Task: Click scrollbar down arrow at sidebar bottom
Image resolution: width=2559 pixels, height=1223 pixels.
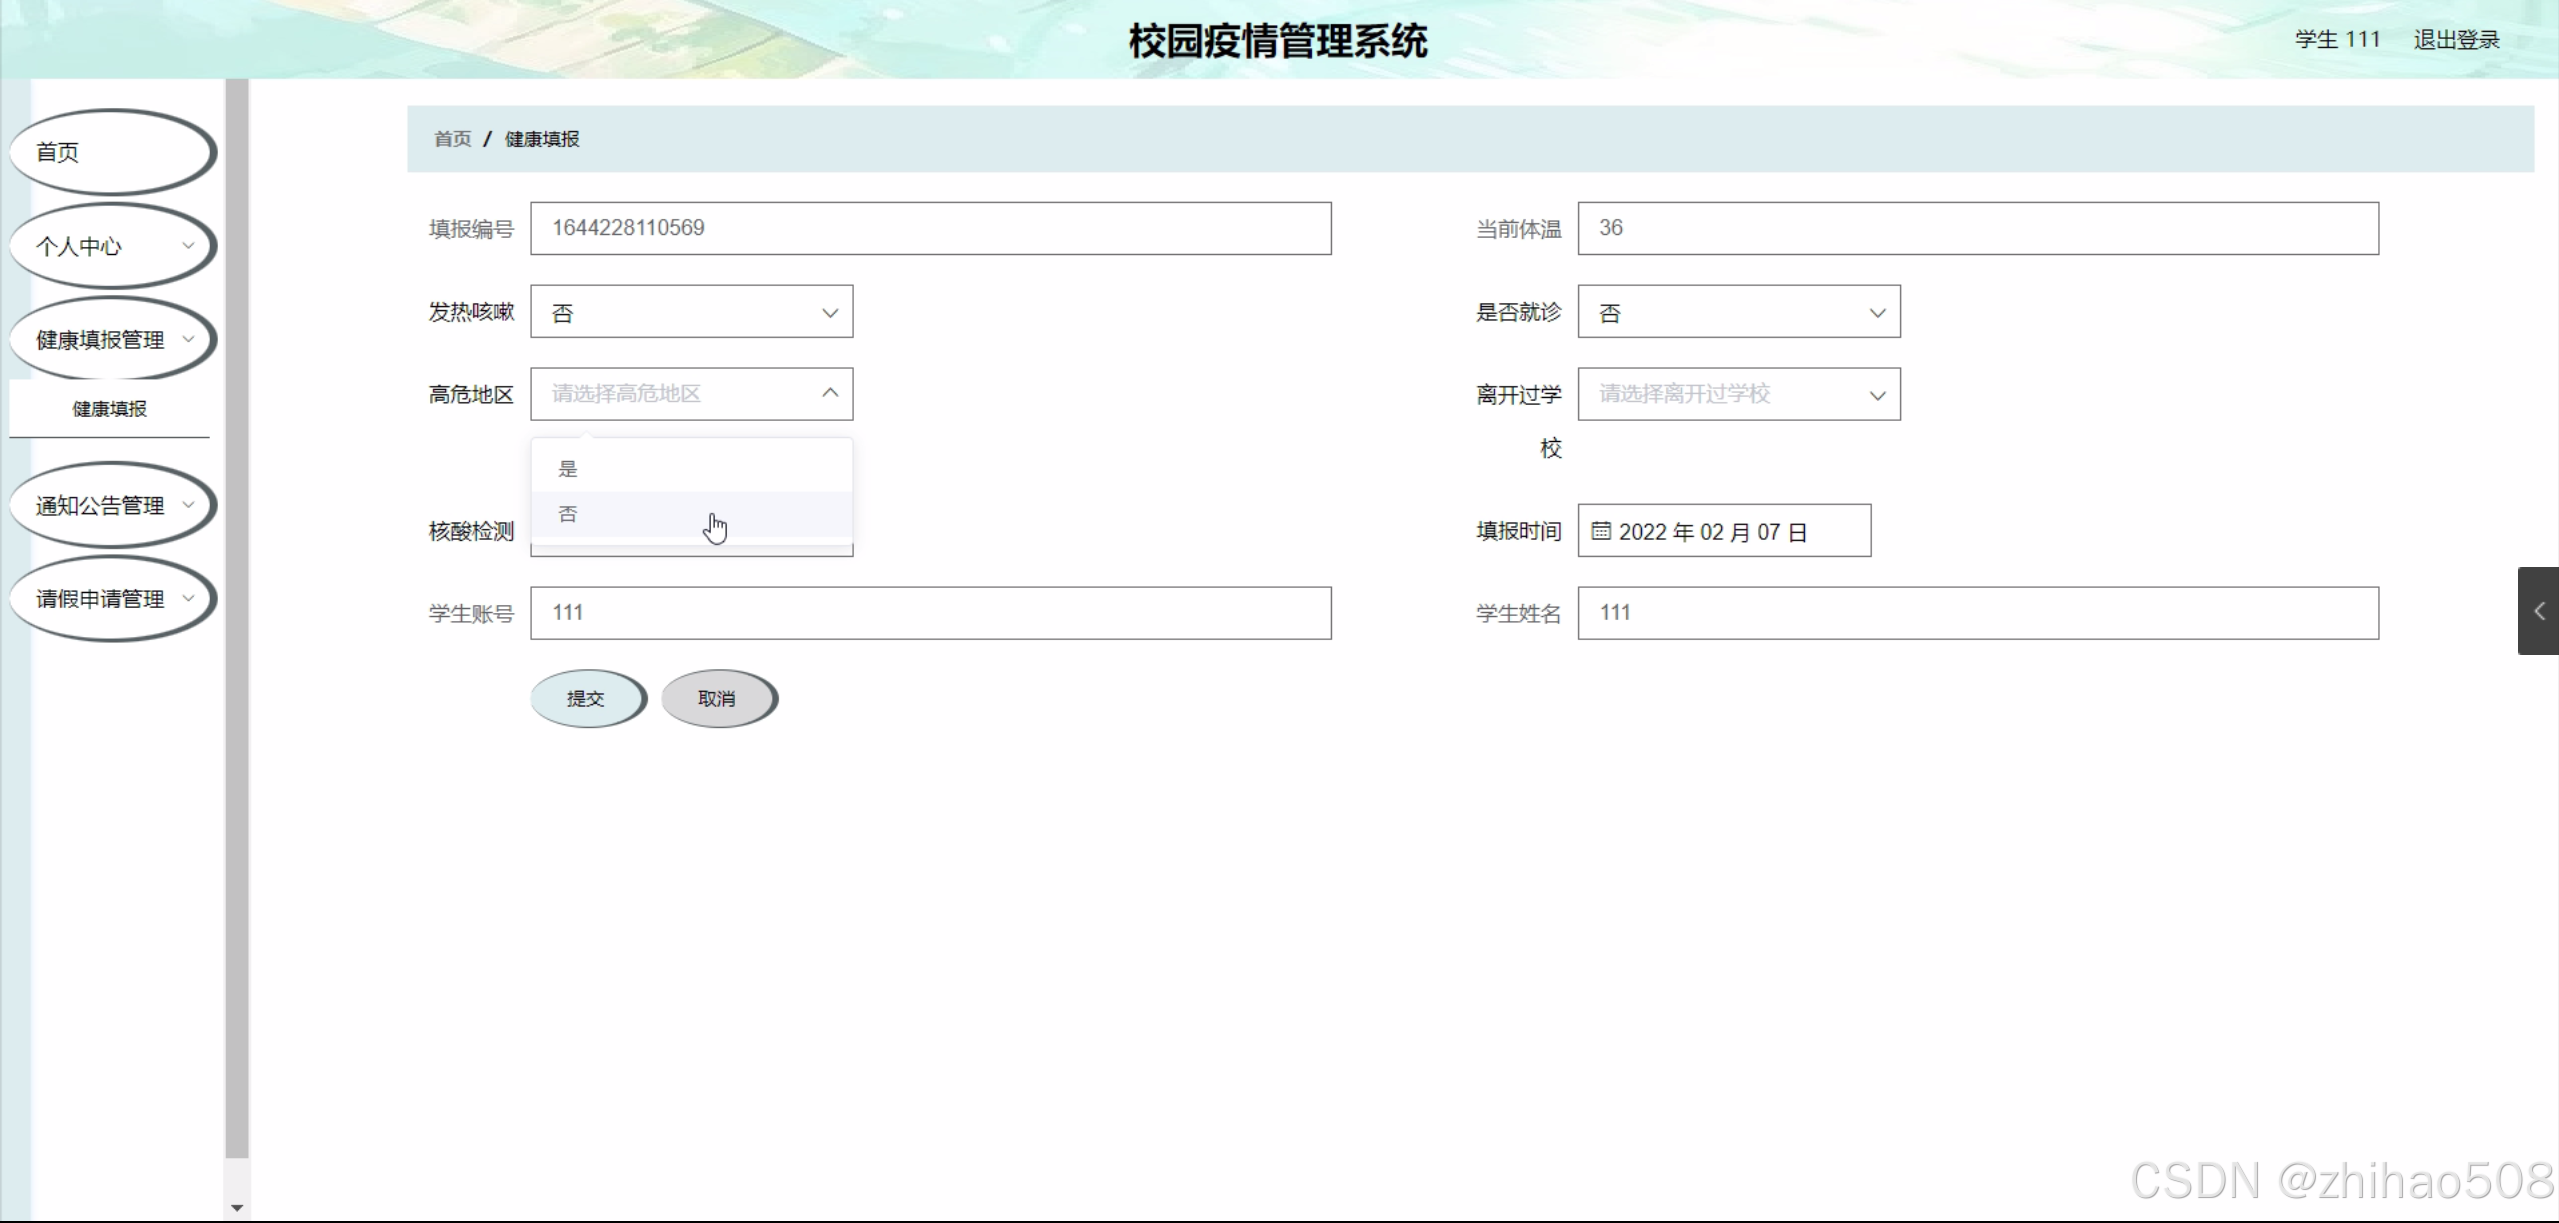Action: click(237, 1208)
